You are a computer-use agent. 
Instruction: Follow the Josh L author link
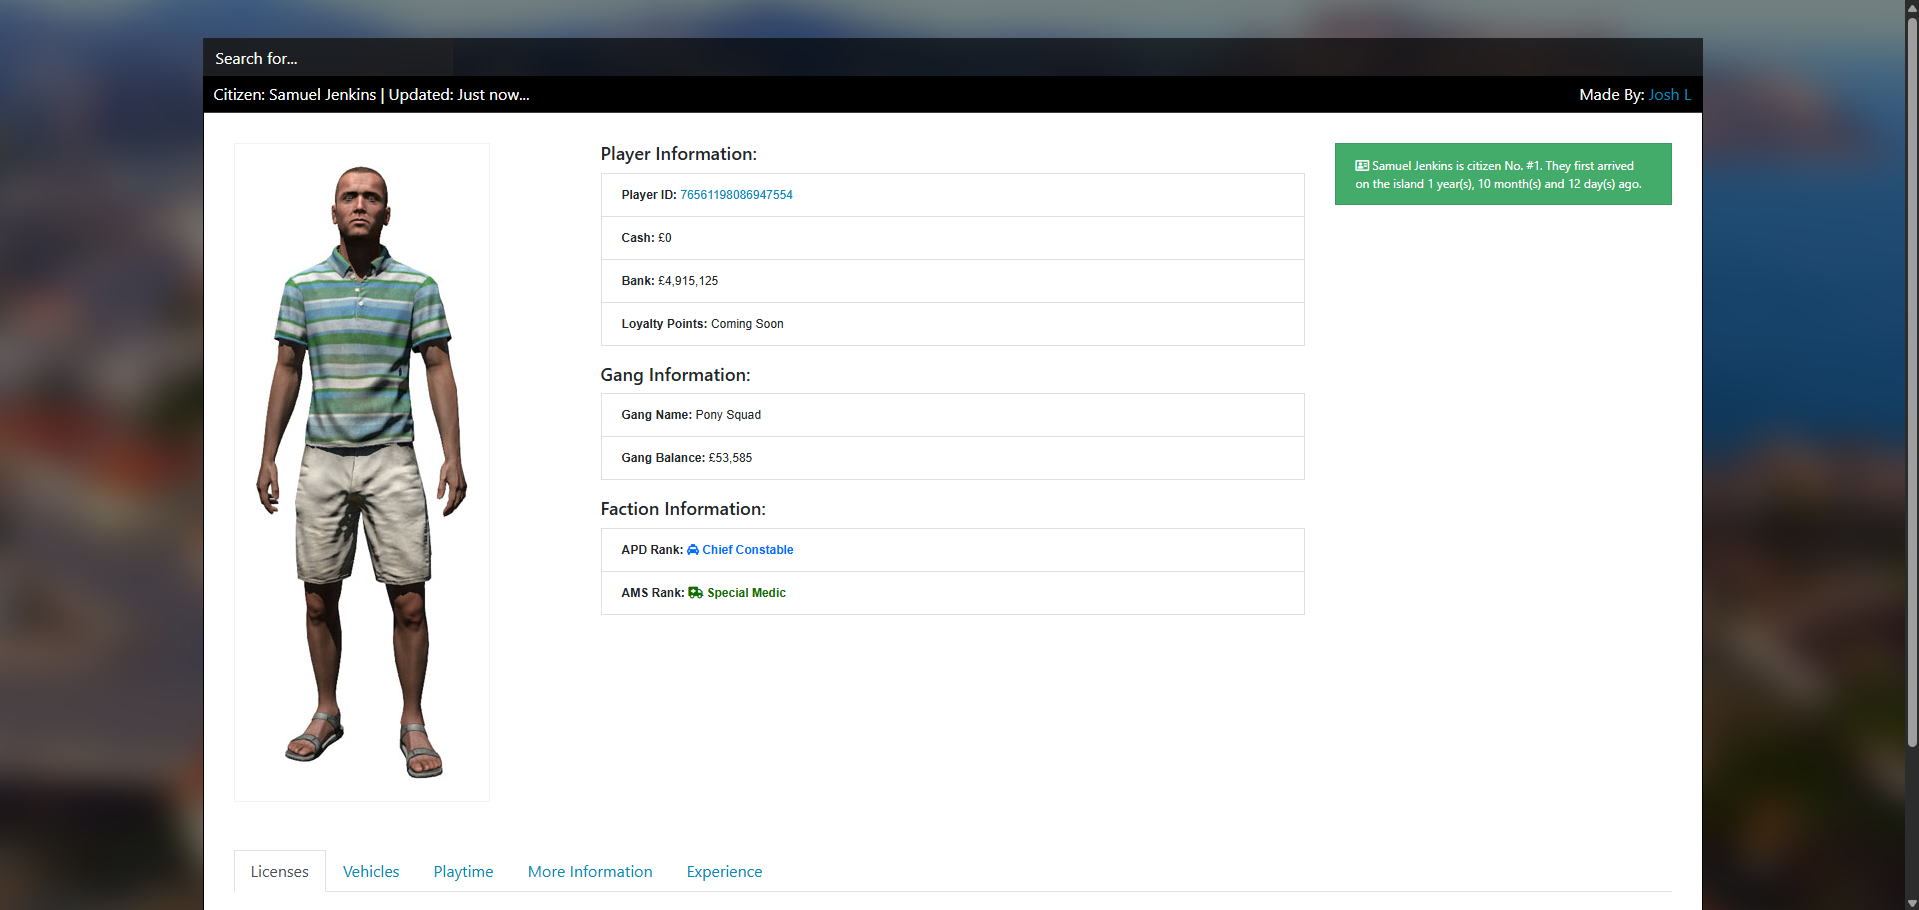[1670, 95]
